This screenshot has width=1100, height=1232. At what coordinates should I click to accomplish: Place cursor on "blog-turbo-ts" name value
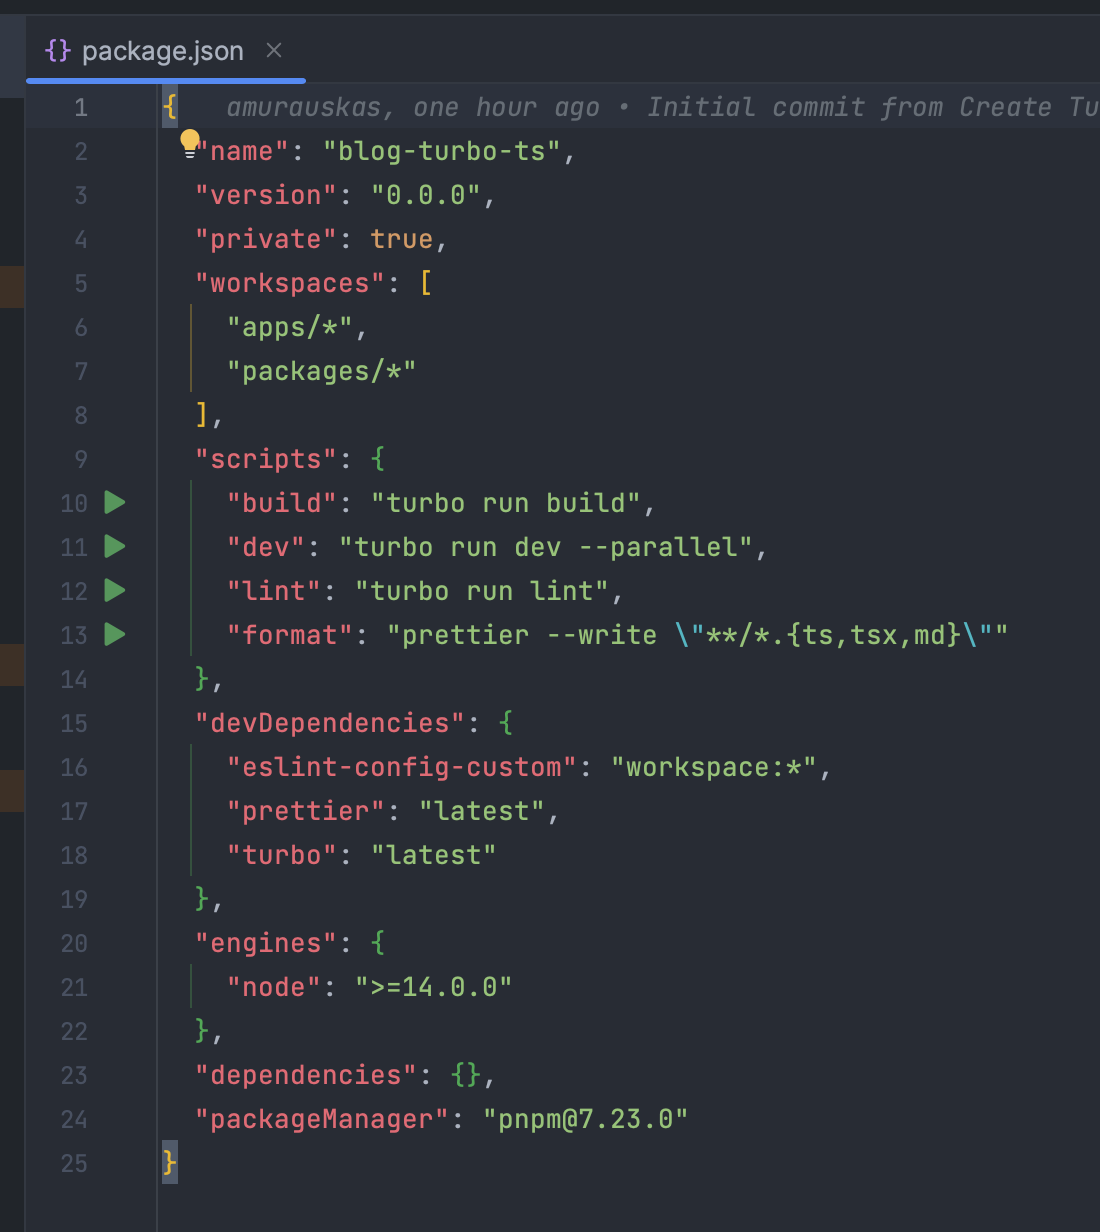pyautogui.click(x=441, y=151)
